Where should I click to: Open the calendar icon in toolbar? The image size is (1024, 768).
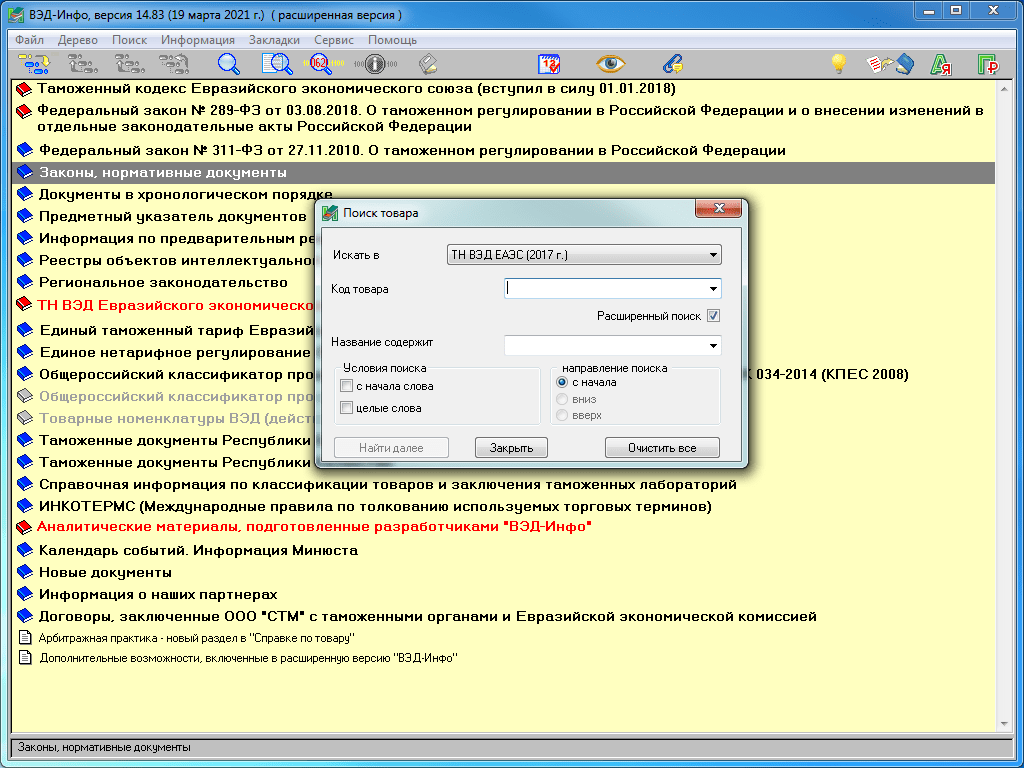click(x=550, y=64)
